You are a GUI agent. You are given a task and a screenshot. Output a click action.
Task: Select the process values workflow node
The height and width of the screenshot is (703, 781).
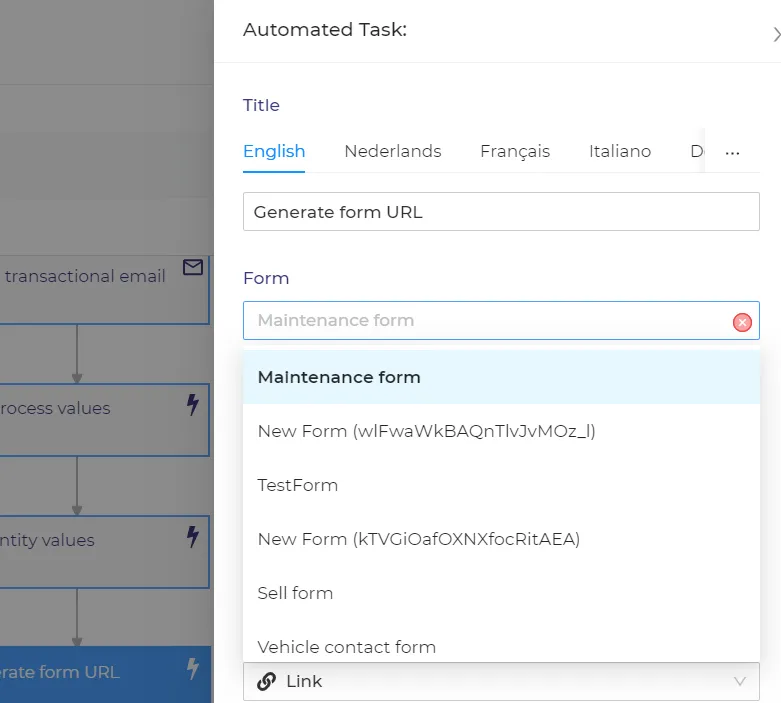(x=105, y=420)
